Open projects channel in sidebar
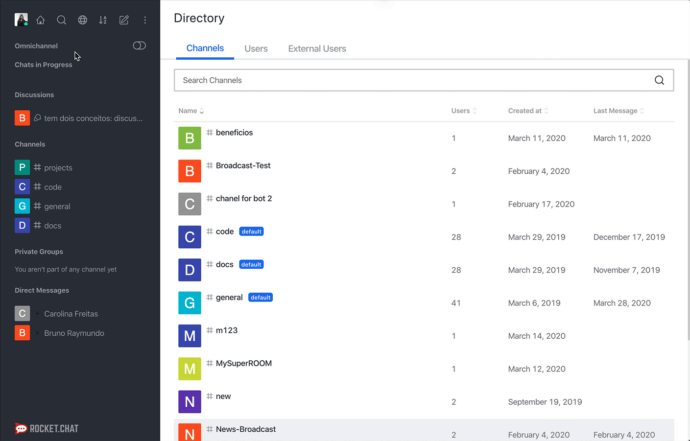Image resolution: width=690 pixels, height=441 pixels. click(x=80, y=168)
